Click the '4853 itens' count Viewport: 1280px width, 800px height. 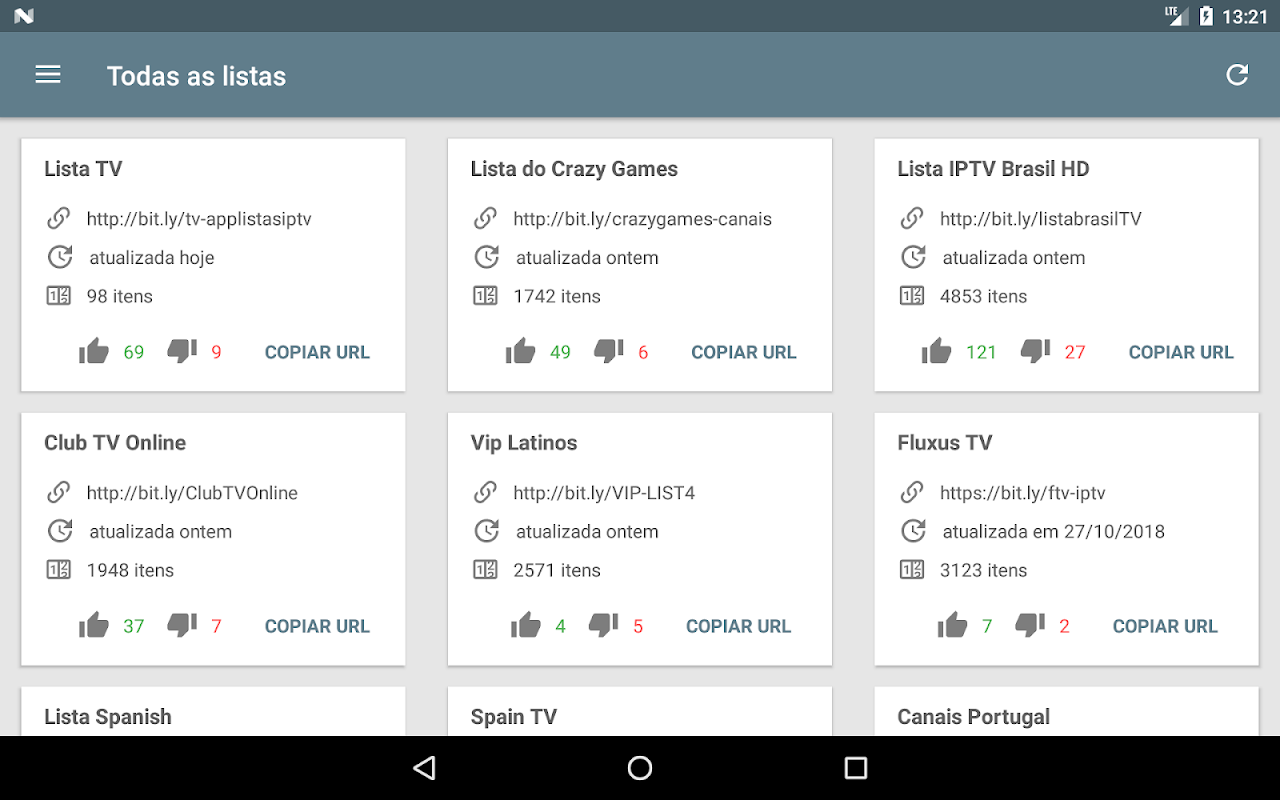[983, 297]
